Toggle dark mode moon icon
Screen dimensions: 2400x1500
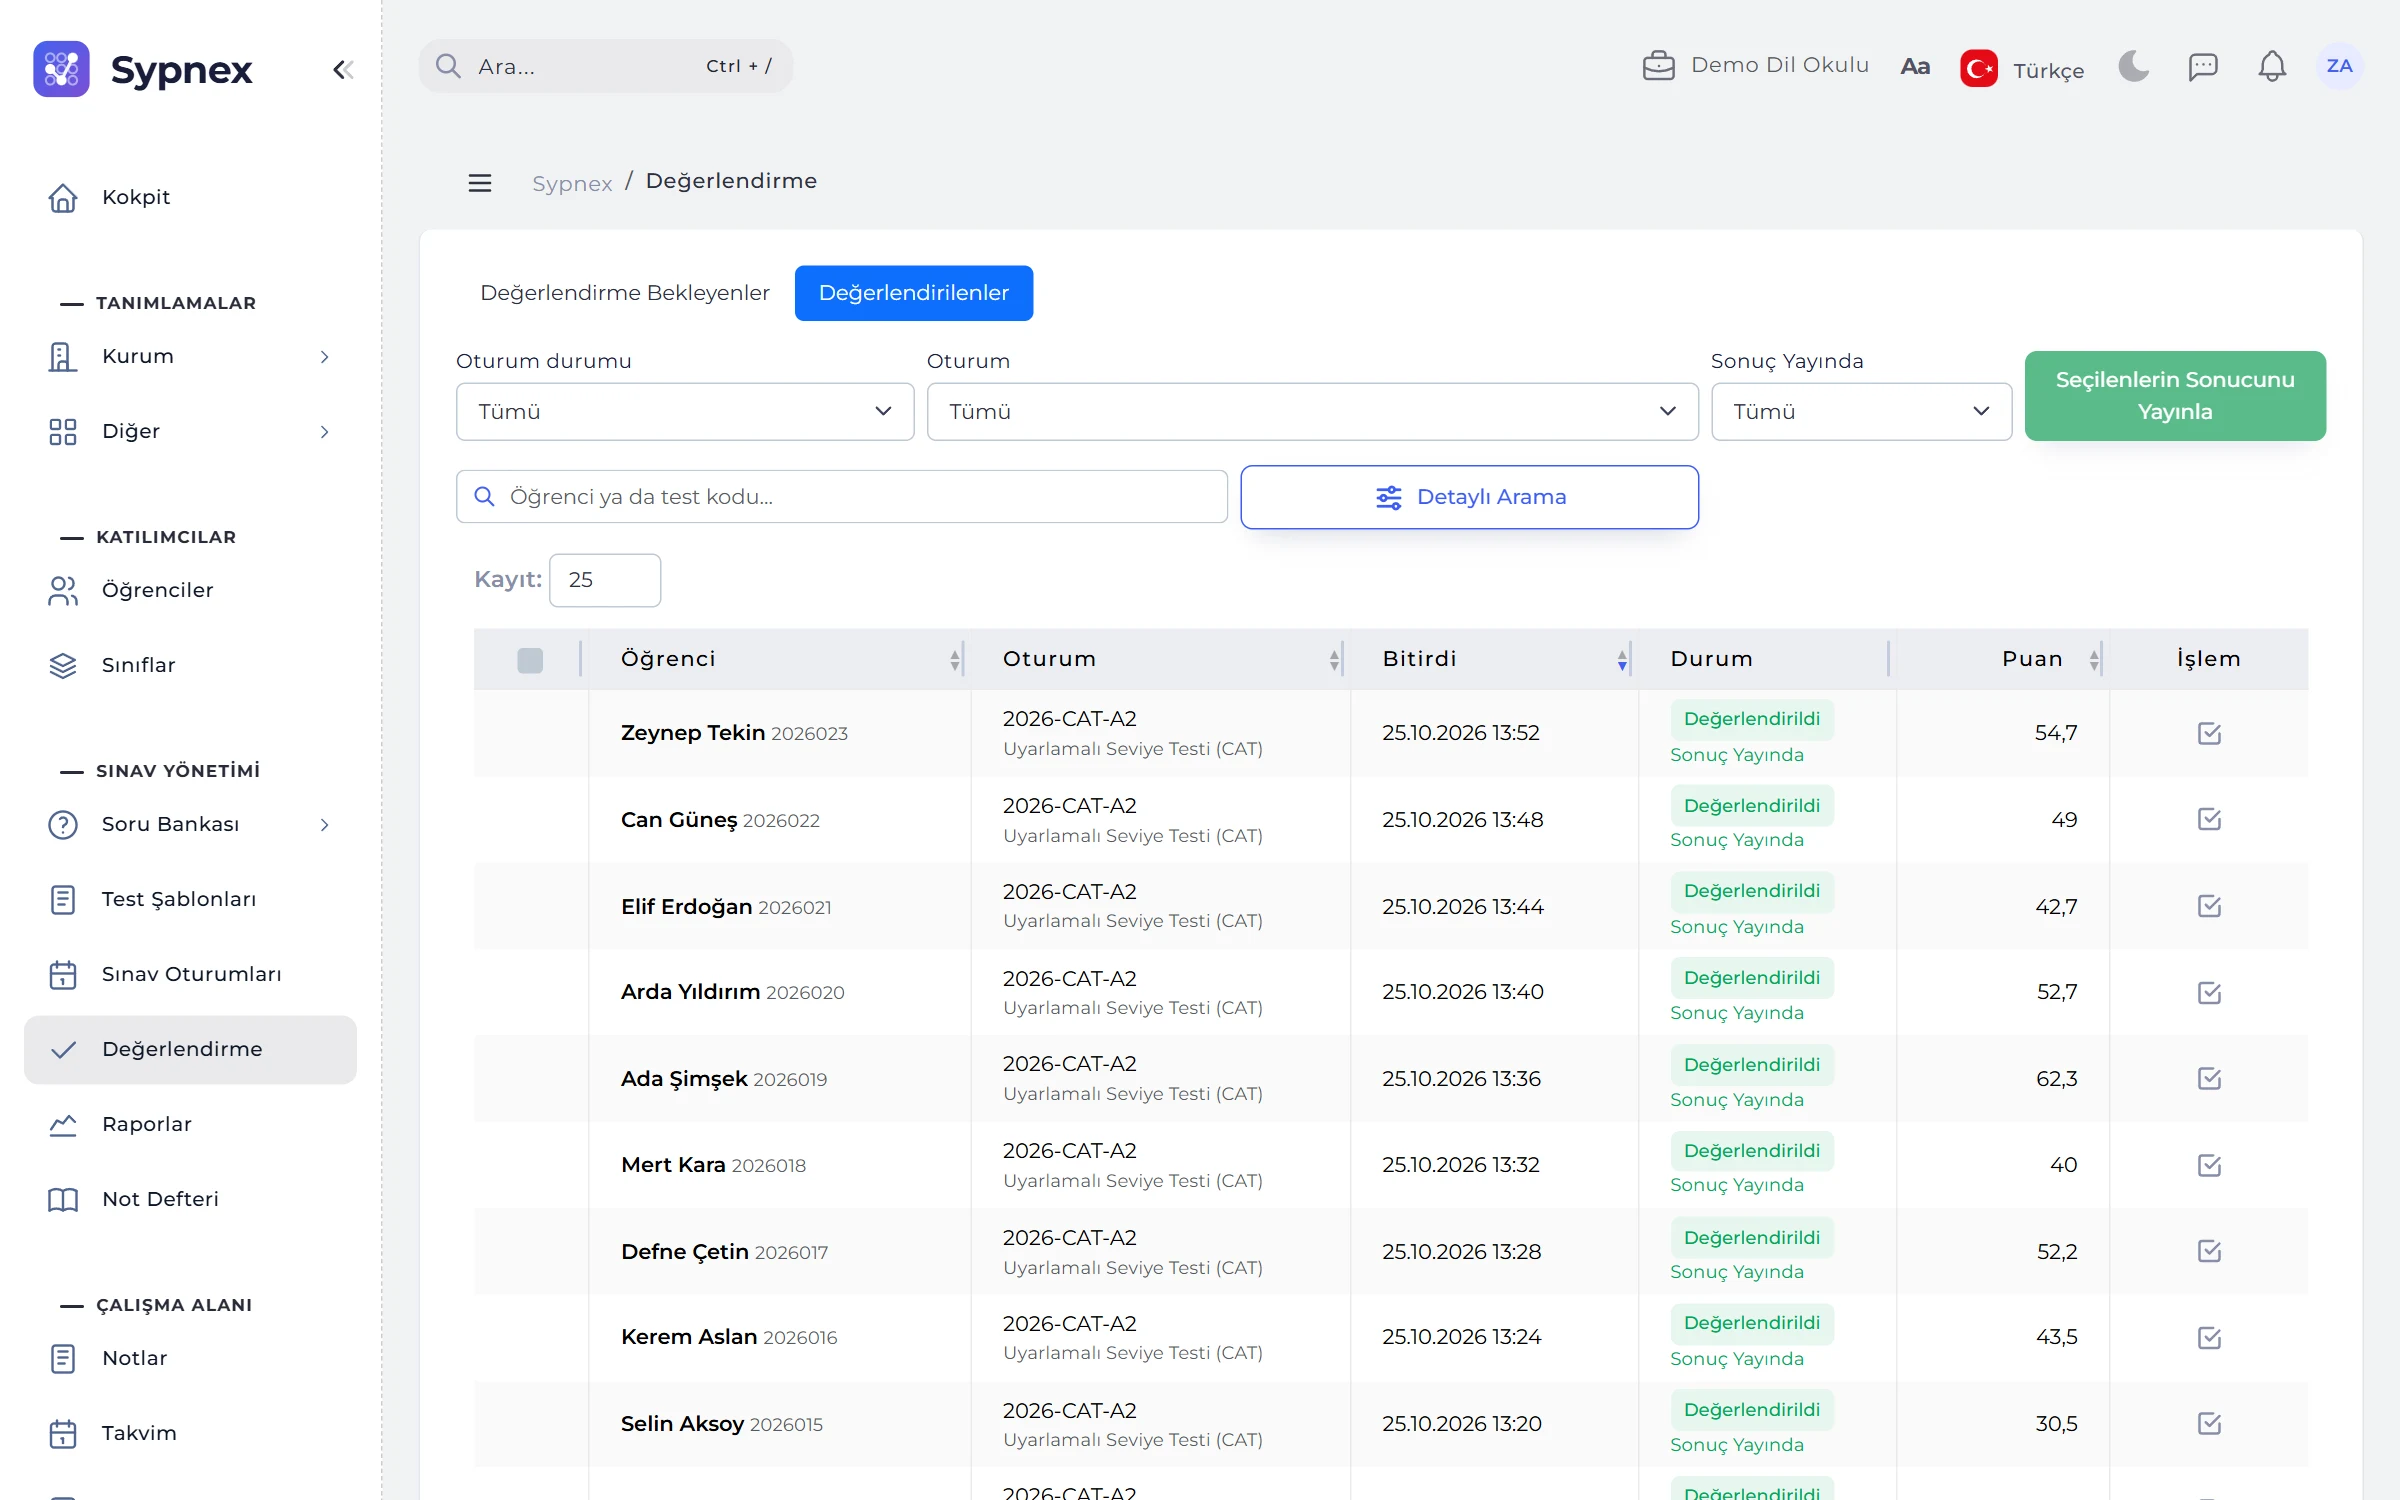[x=2133, y=66]
